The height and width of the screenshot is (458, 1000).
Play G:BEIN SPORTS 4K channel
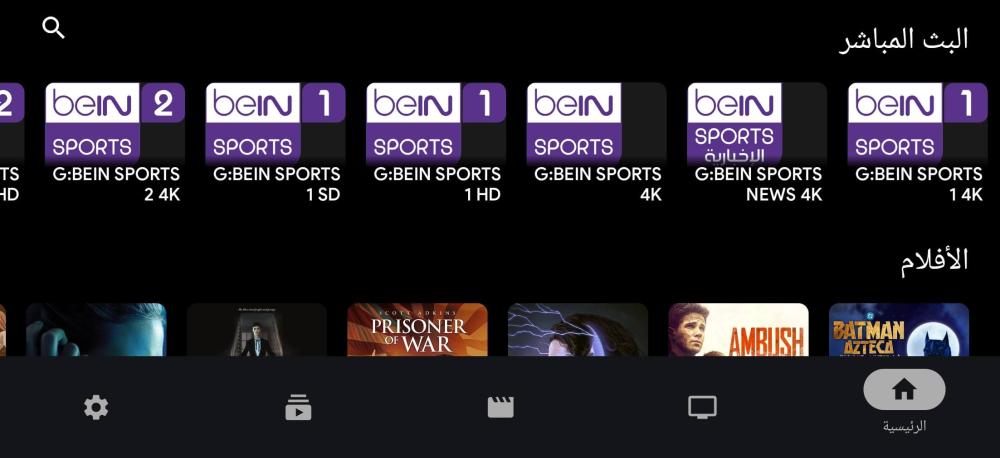[x=596, y=144]
